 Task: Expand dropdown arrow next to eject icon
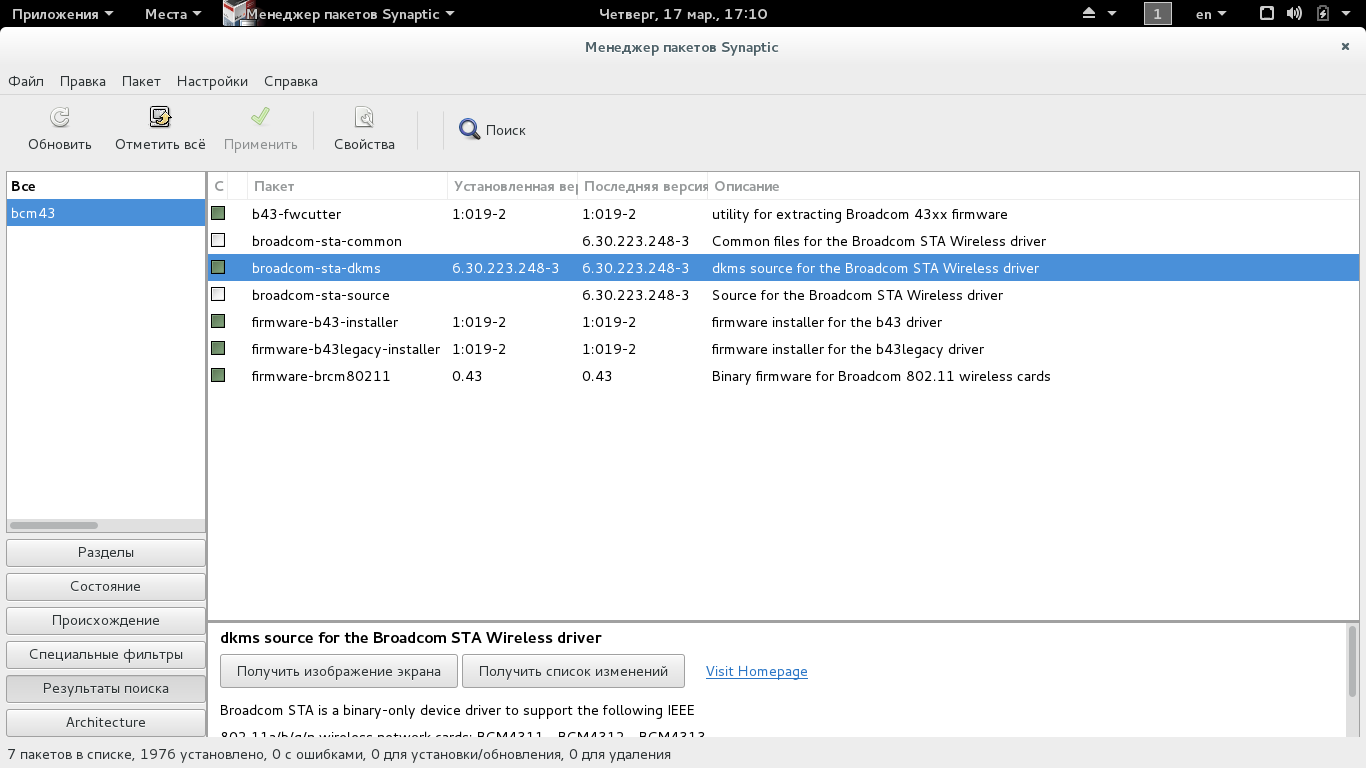1113,14
